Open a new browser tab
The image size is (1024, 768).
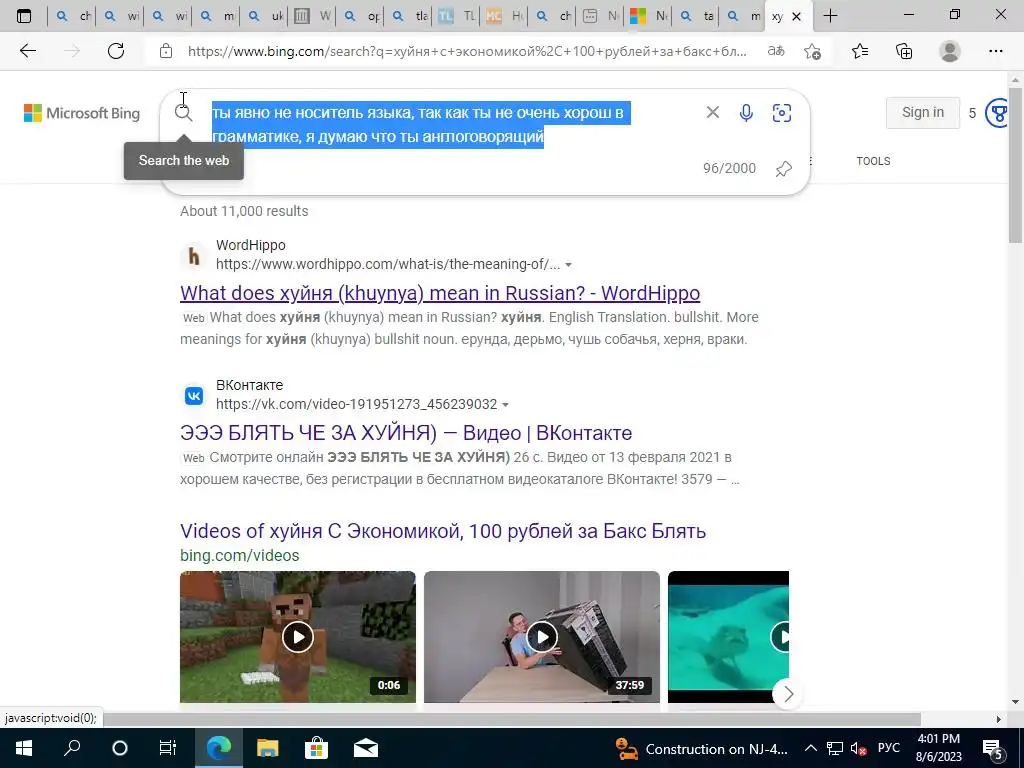click(830, 16)
